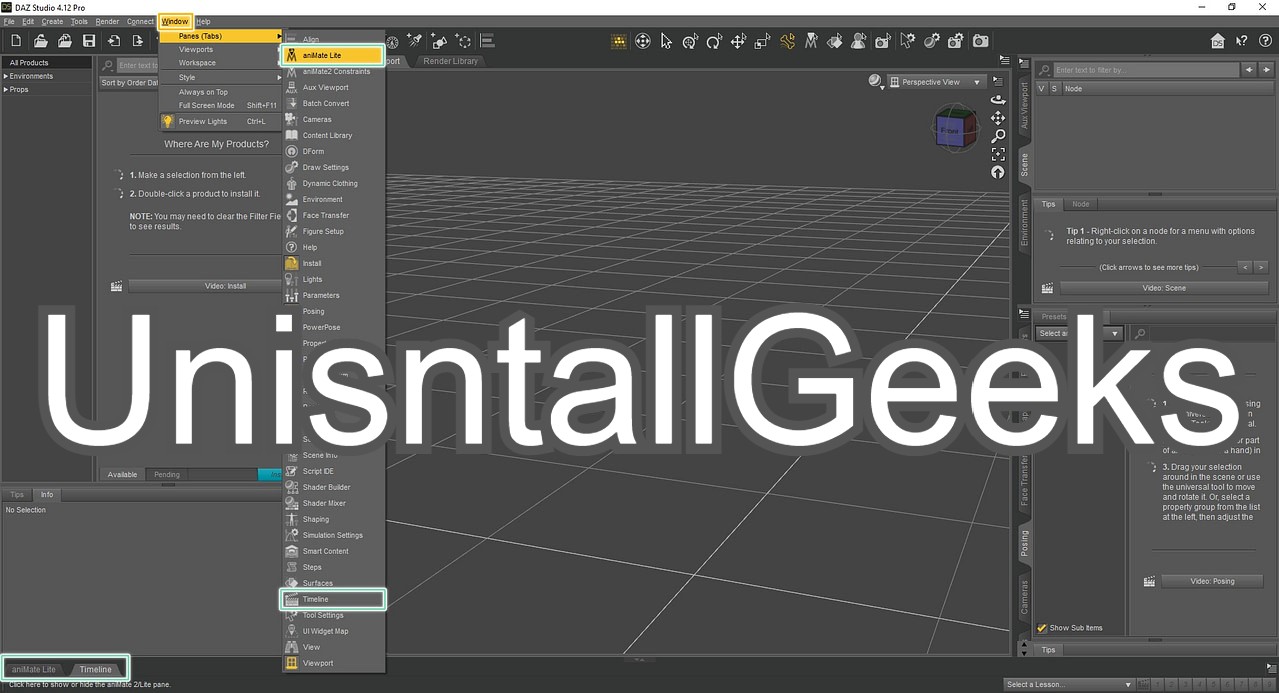Click the DS home icon in top-right
The image size is (1279, 693).
click(x=1217, y=41)
